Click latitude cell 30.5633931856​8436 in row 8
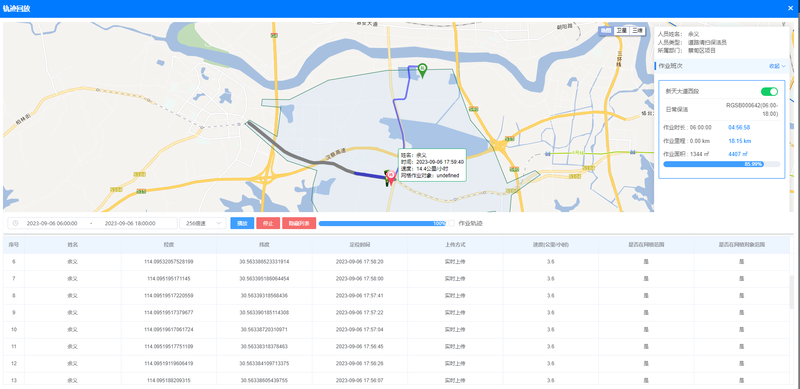800x389 pixels. coord(264,296)
